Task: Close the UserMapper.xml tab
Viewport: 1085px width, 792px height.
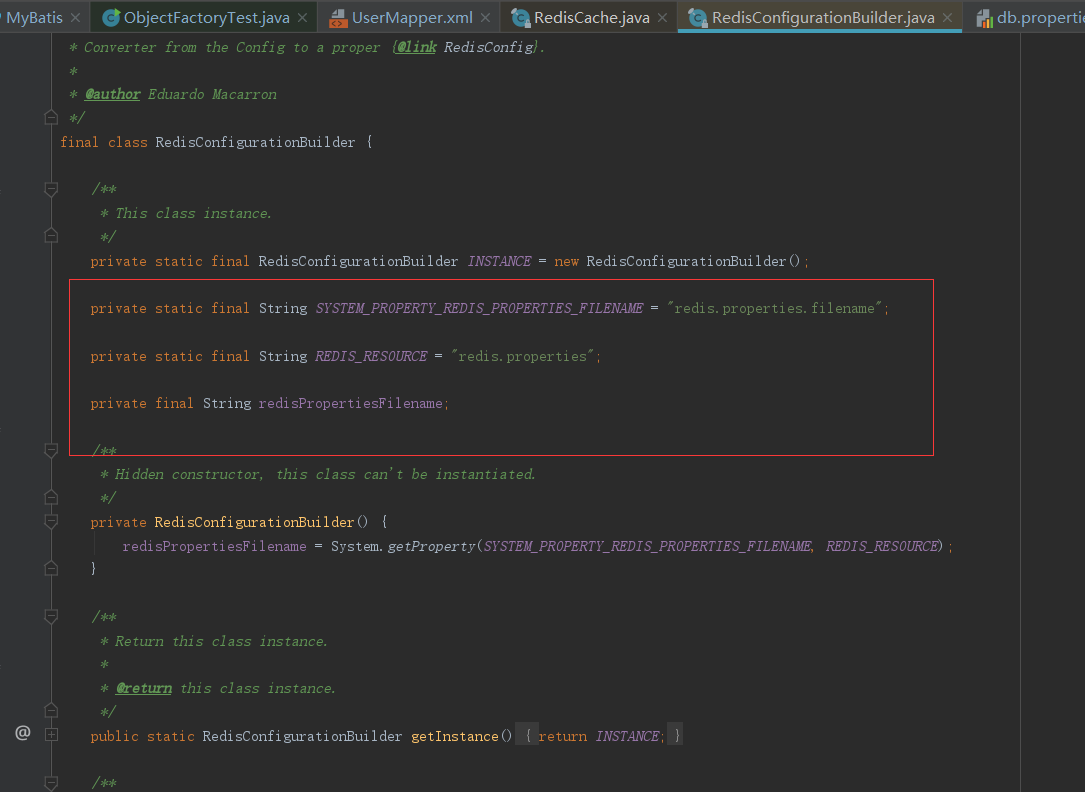Action: pyautogui.click(x=485, y=17)
